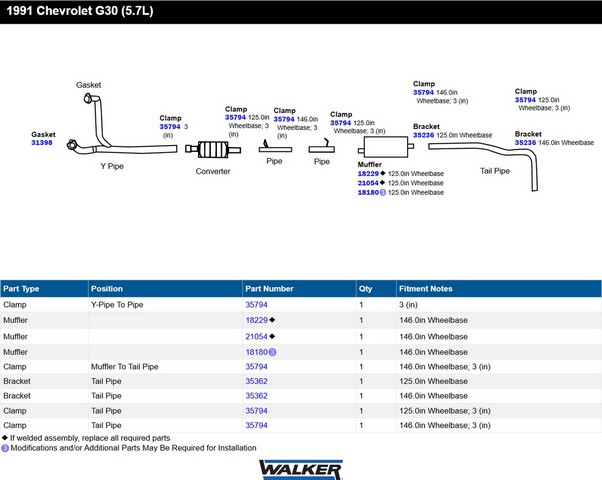Open part 18229 in the muffler table row

click(256, 320)
